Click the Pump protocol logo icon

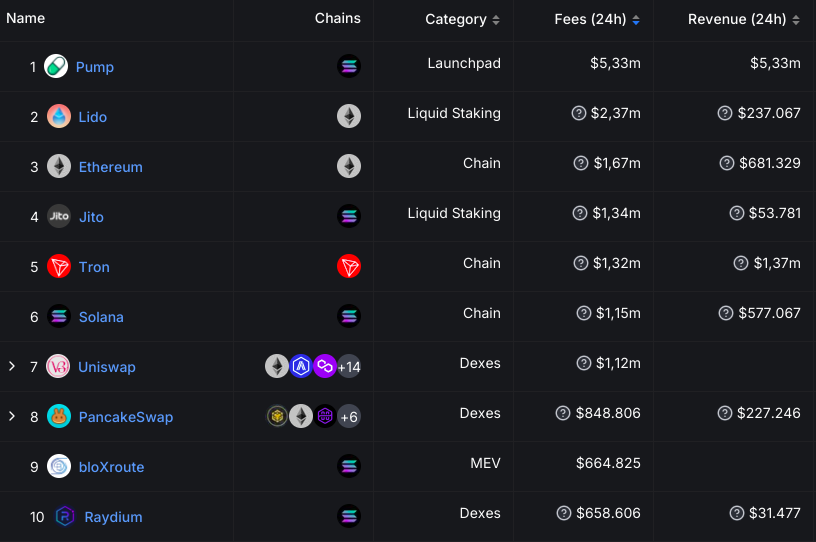coord(57,67)
